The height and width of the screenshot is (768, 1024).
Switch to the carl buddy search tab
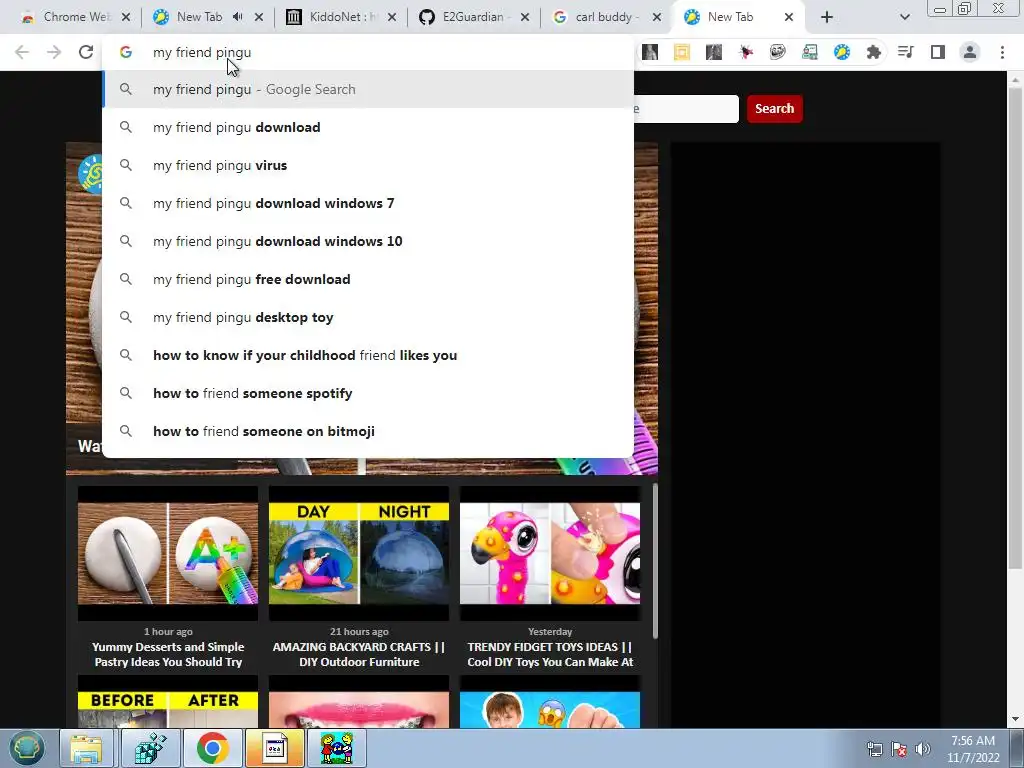tap(604, 17)
